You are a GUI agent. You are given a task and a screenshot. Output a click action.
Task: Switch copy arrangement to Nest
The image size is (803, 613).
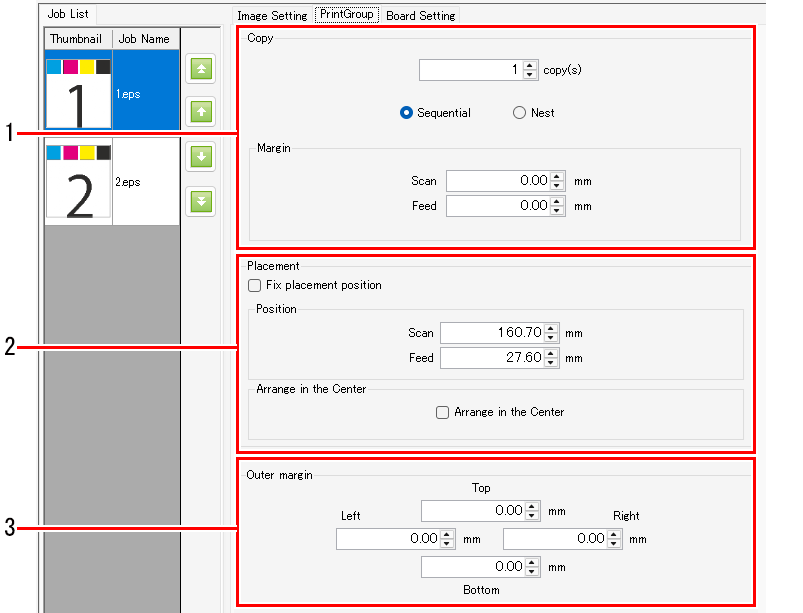520,113
